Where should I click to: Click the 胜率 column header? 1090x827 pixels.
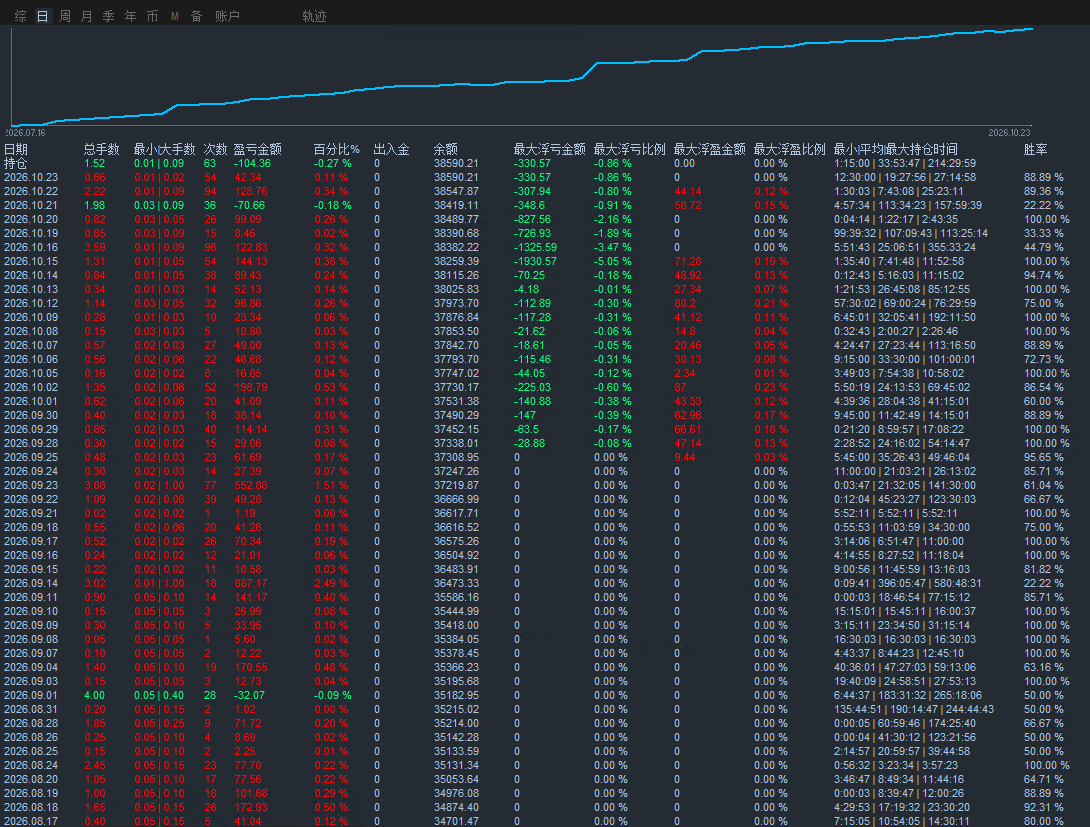tap(1035, 149)
